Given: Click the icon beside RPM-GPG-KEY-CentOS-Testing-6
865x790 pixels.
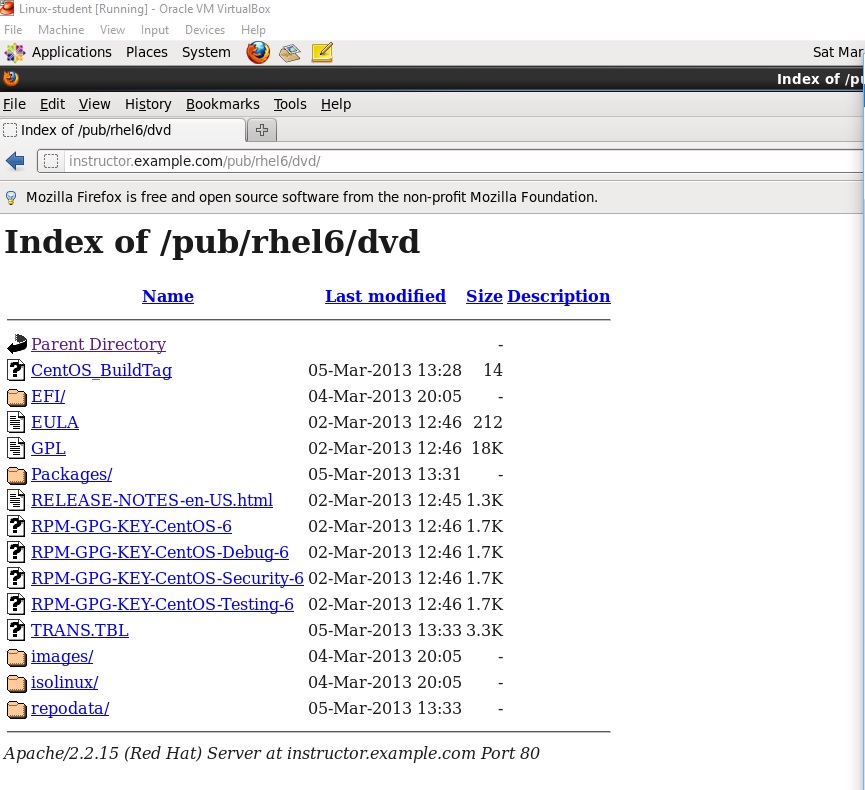Looking at the screenshot, I should point(16,604).
